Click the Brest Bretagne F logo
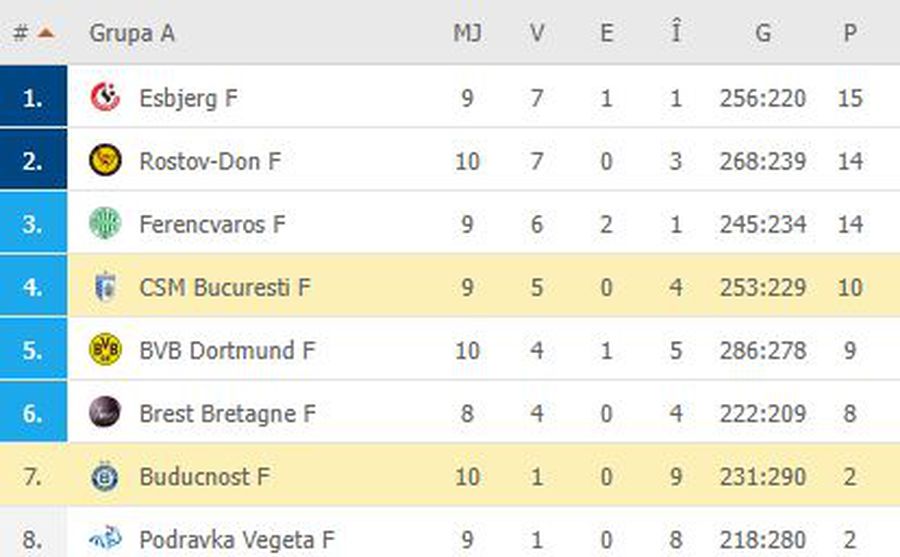This screenshot has width=900, height=557. click(106, 413)
